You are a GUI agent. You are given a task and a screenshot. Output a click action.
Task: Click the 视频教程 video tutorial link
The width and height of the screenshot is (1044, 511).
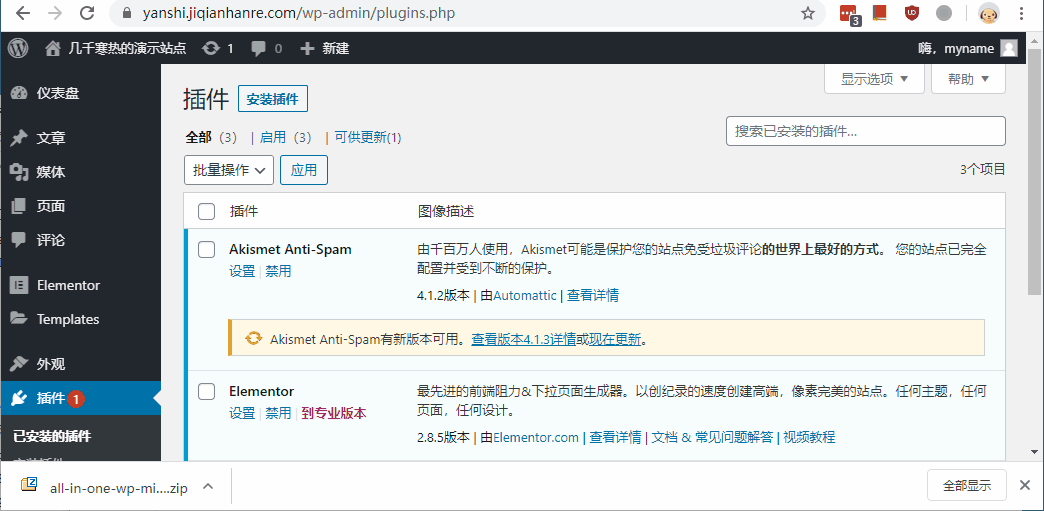(x=809, y=437)
